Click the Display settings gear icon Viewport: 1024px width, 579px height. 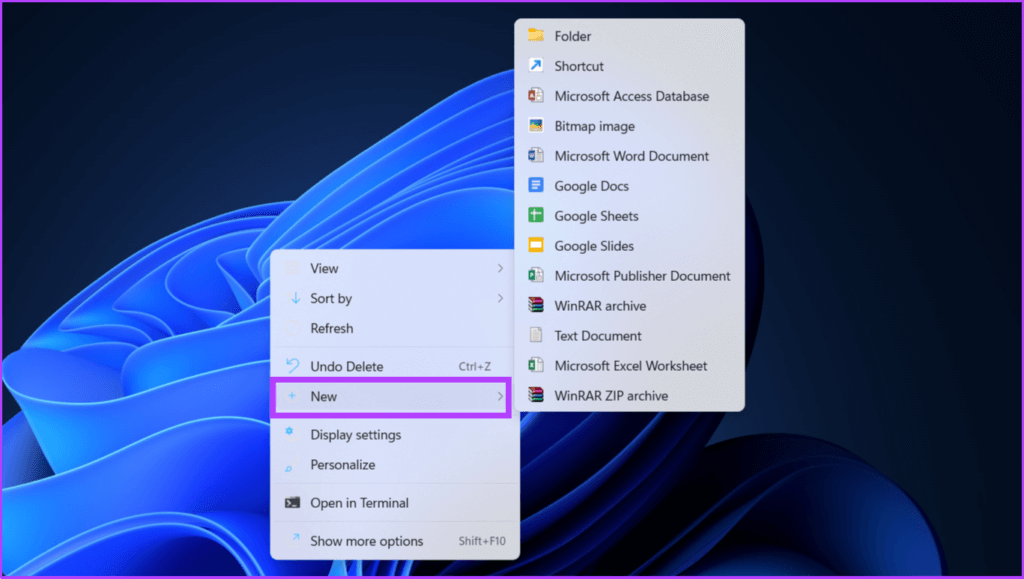coord(289,431)
